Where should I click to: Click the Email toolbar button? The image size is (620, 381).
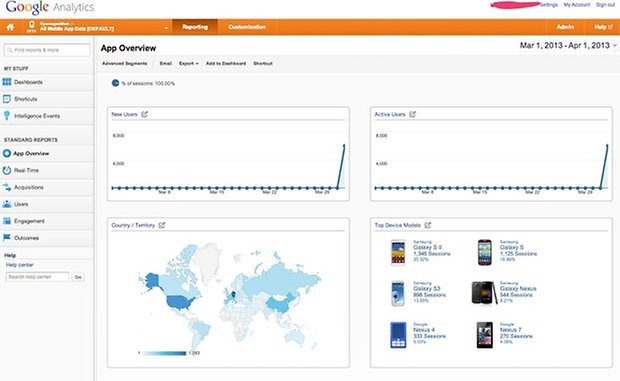(x=166, y=63)
